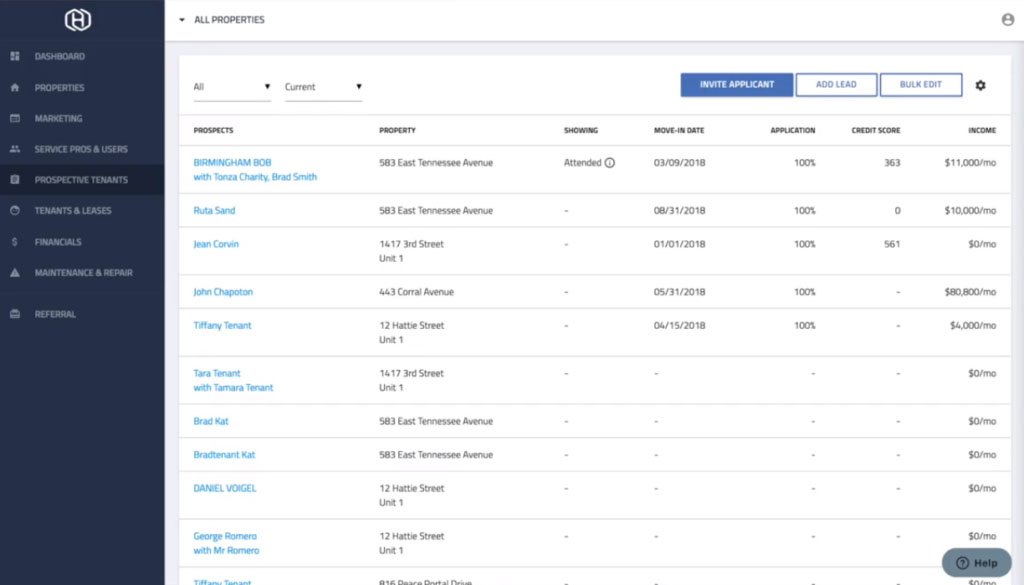Screen dimensions: 1024x585
Task: Open table settings gear icon
Action: coord(980,86)
